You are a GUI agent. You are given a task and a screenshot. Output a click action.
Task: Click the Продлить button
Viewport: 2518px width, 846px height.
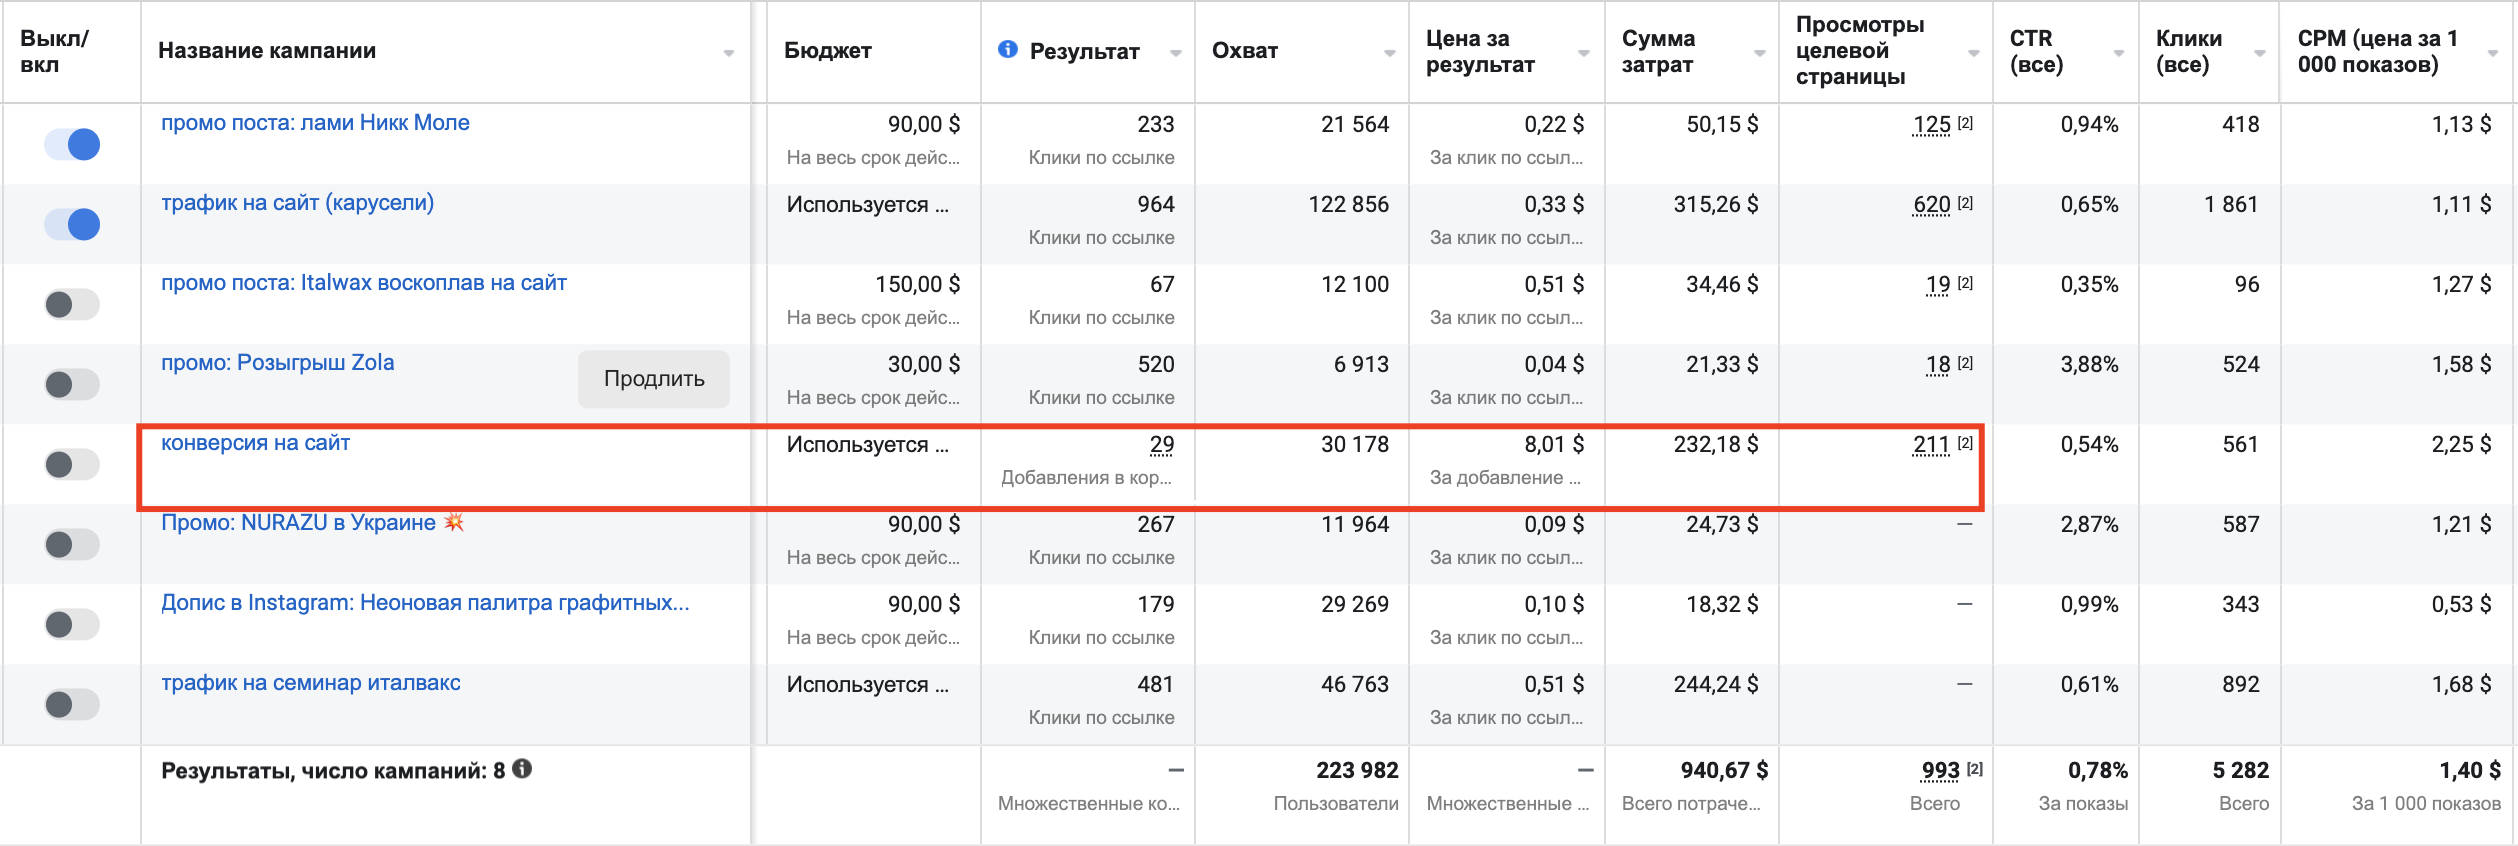click(x=654, y=379)
